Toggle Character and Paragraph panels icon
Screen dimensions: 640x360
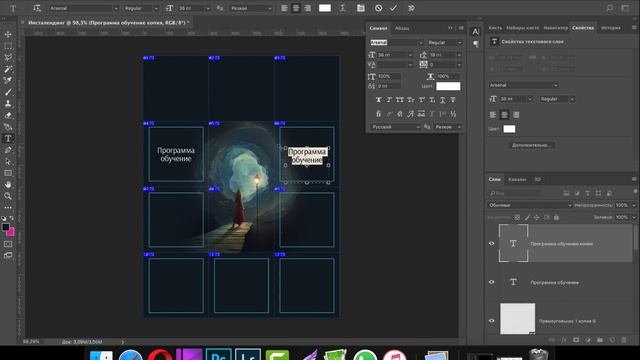coord(360,8)
